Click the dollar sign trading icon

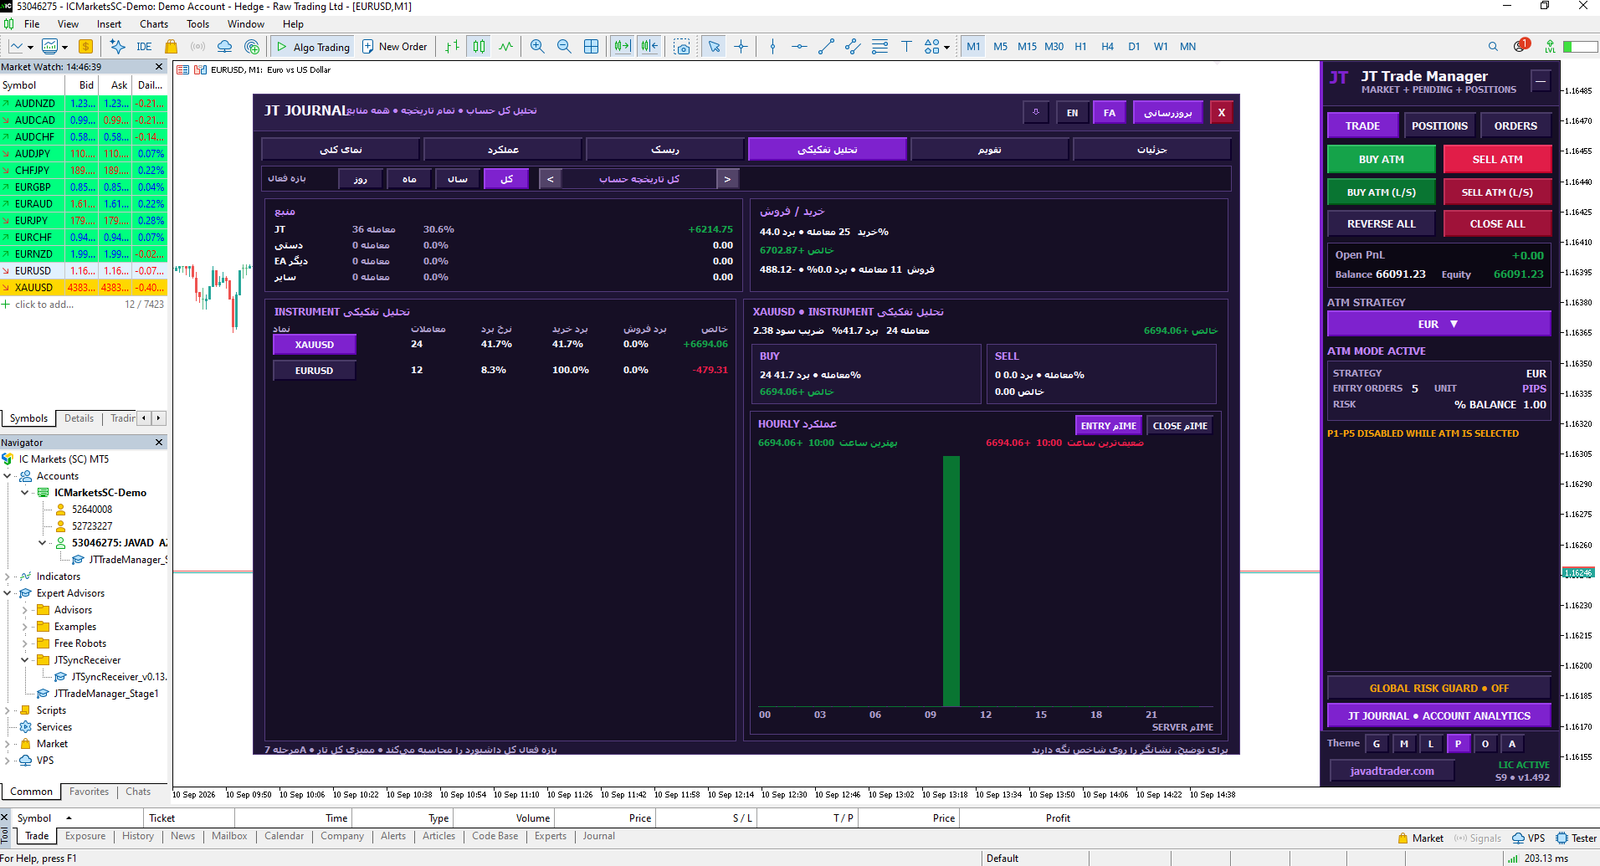[86, 46]
